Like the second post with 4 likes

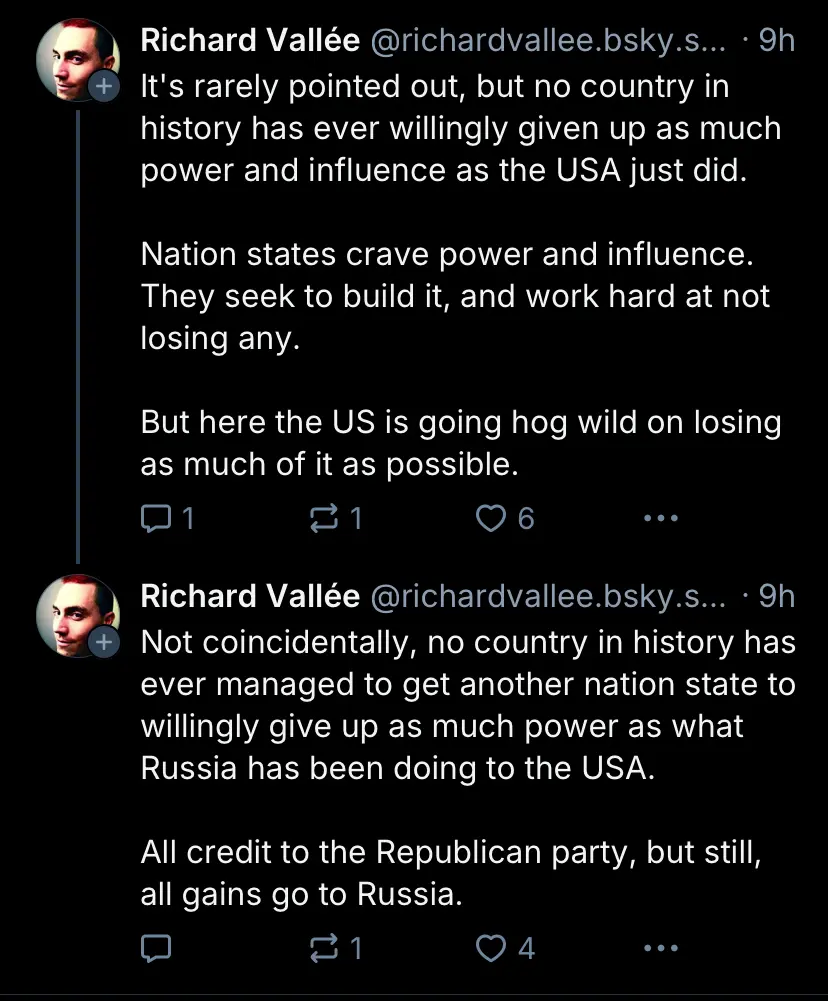click(491, 947)
